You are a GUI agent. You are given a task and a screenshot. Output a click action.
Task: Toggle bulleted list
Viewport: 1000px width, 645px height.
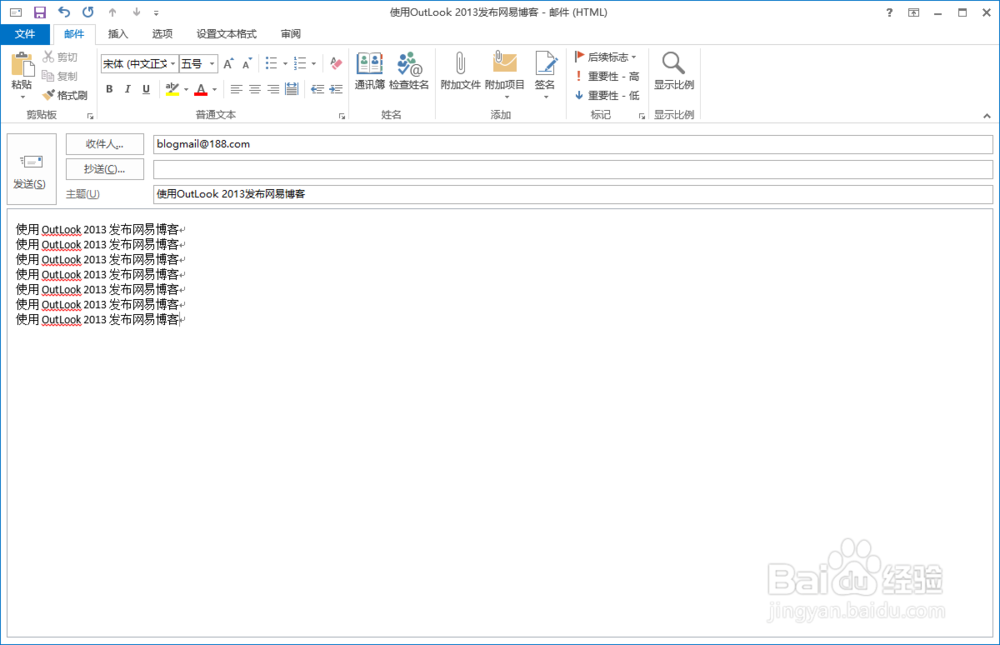point(271,63)
